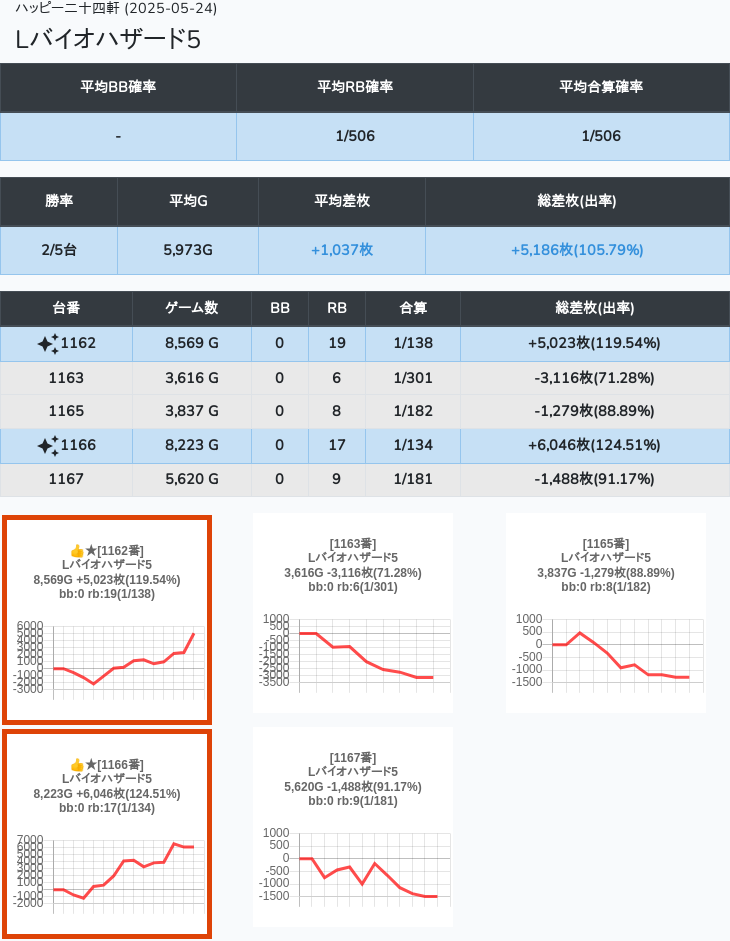Click machine number 1163 in table

pyautogui.click(x=66, y=378)
